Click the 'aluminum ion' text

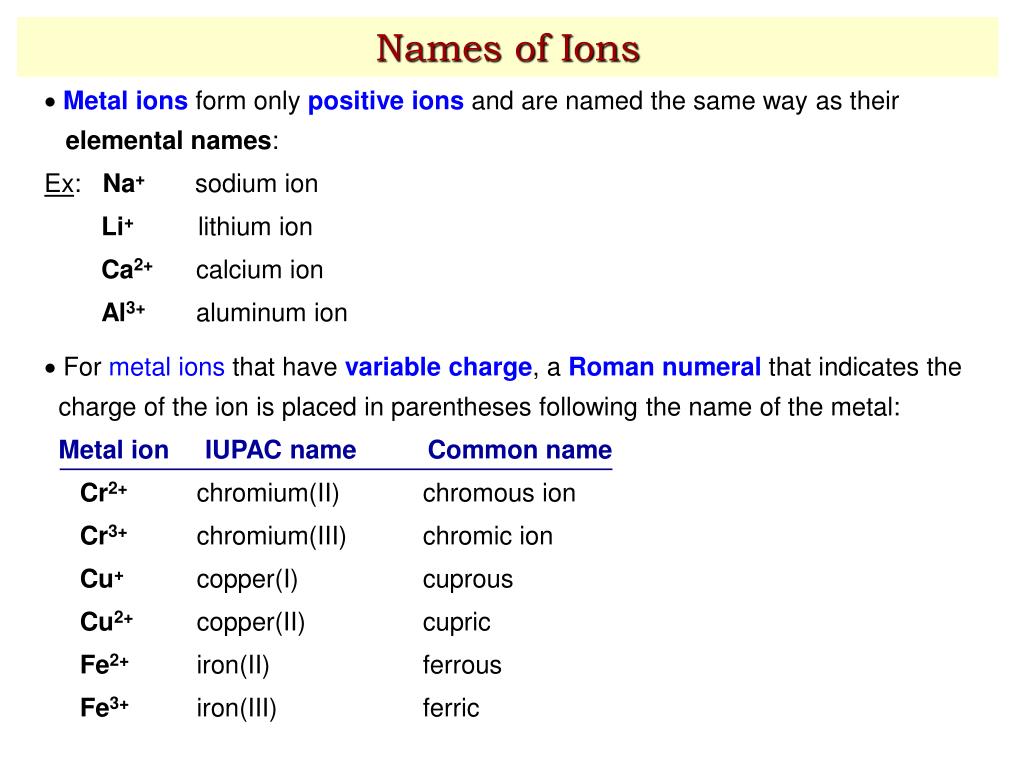click(x=272, y=313)
